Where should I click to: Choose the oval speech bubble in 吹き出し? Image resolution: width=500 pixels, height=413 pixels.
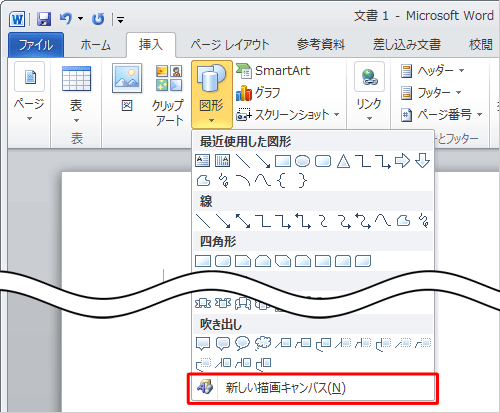(242, 343)
